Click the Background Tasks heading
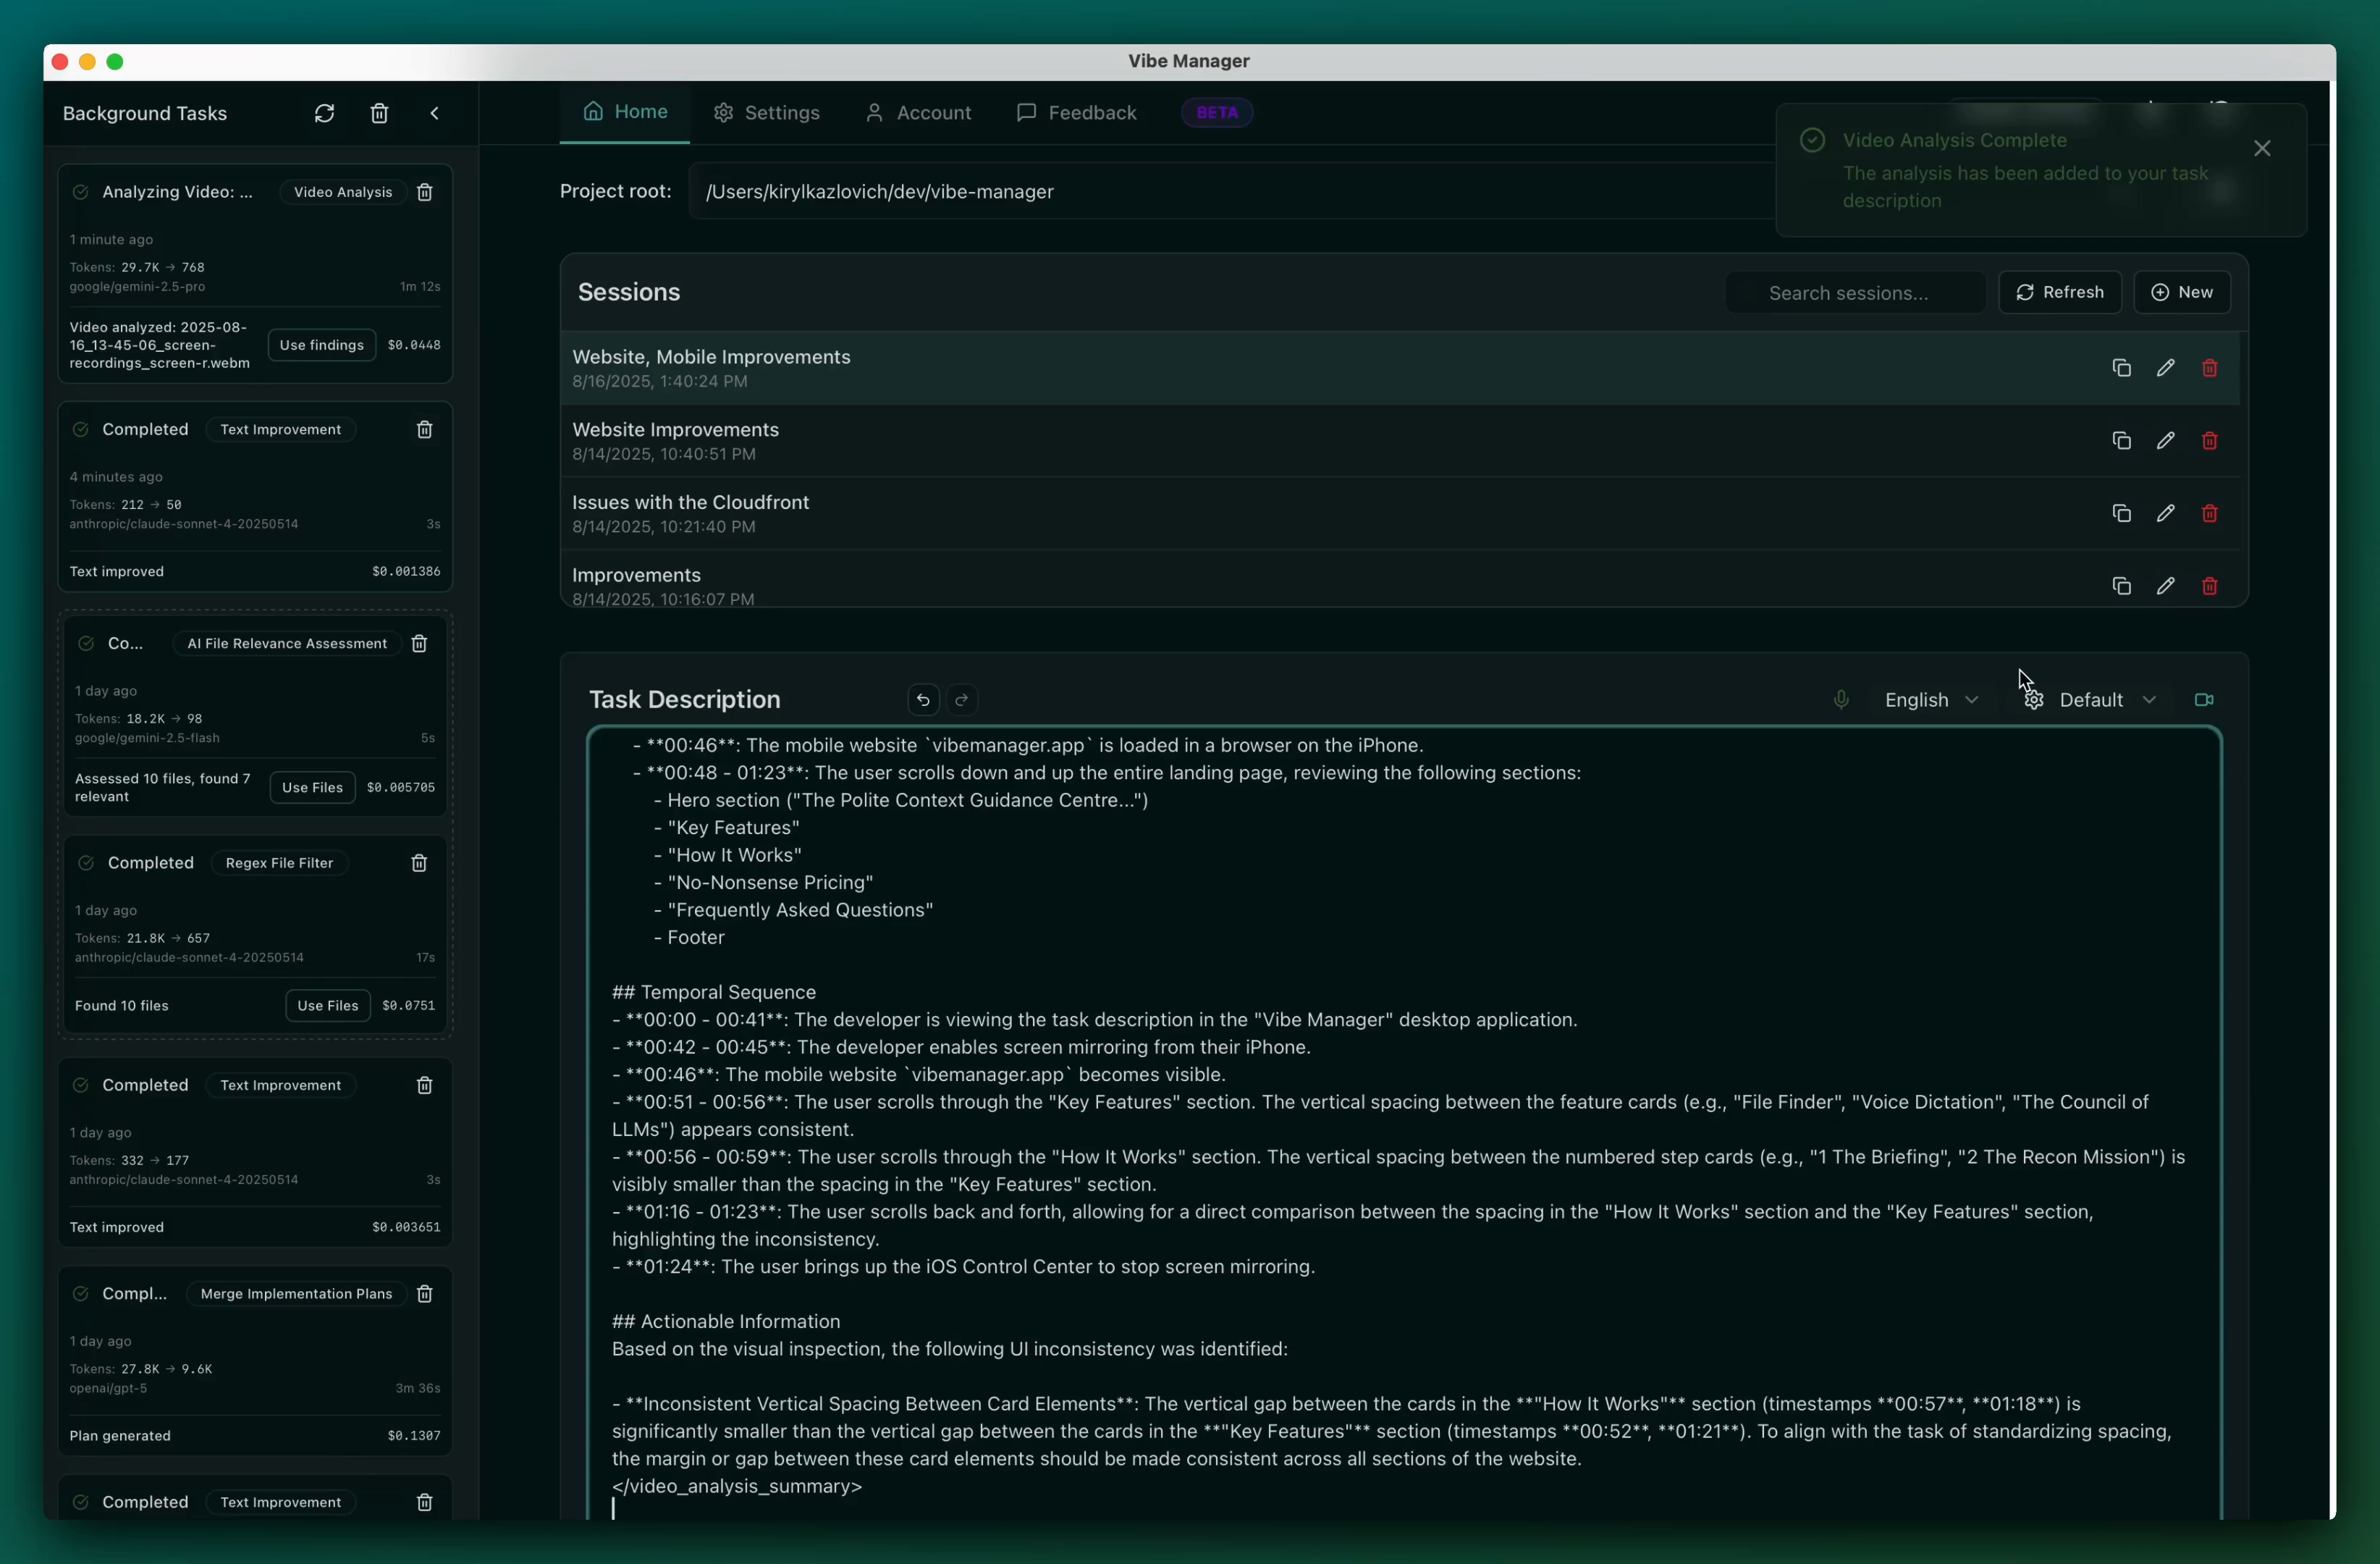This screenshot has height=1564, width=2380. coord(145,113)
